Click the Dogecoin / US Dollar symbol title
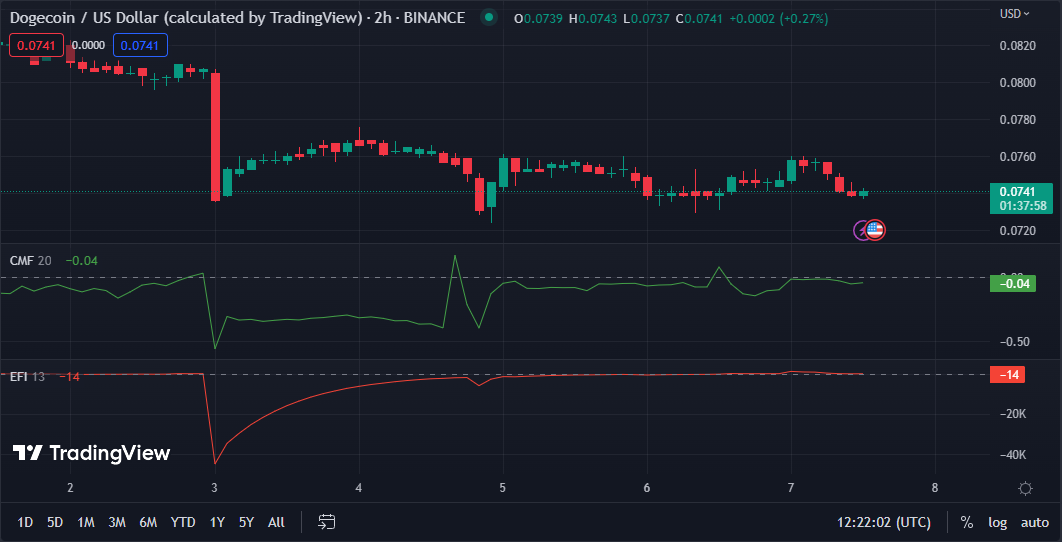Viewport: 1062px width, 542px height. [x=237, y=18]
